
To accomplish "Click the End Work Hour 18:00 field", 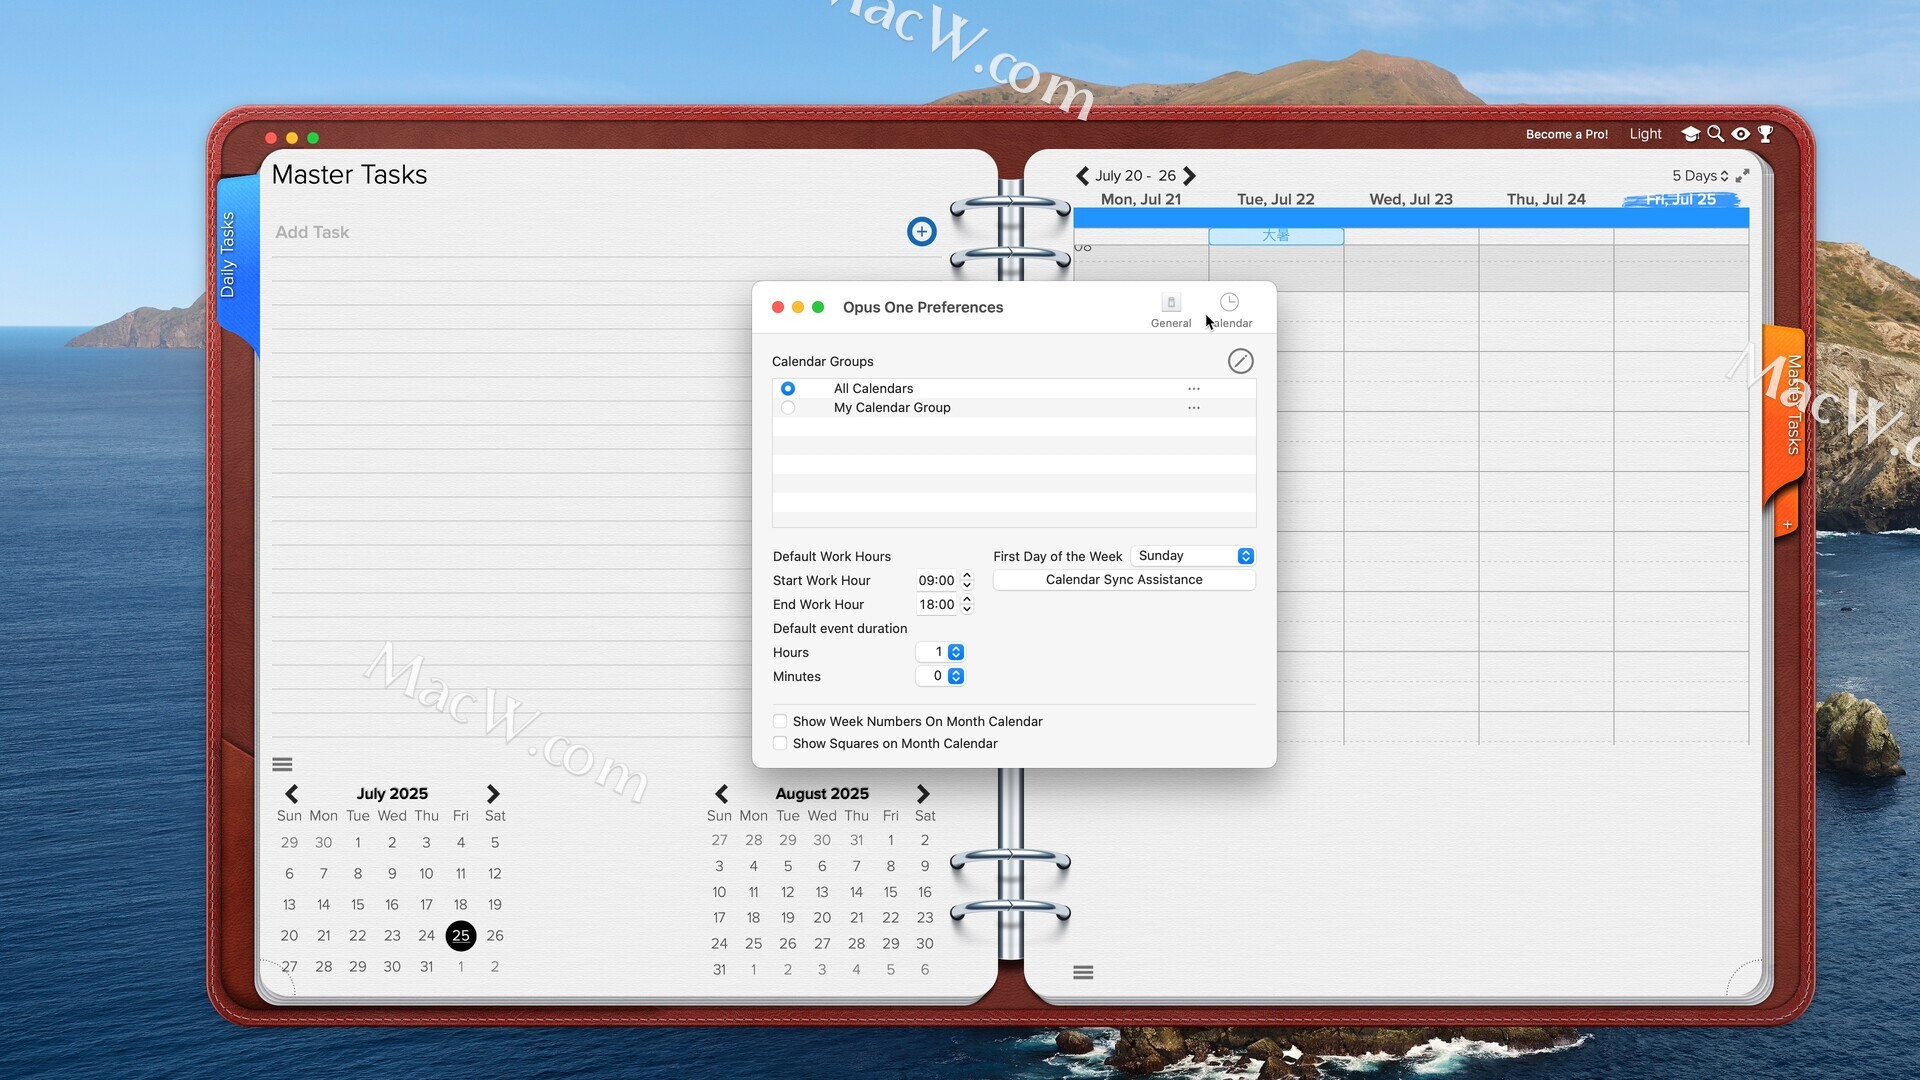I will point(937,604).
